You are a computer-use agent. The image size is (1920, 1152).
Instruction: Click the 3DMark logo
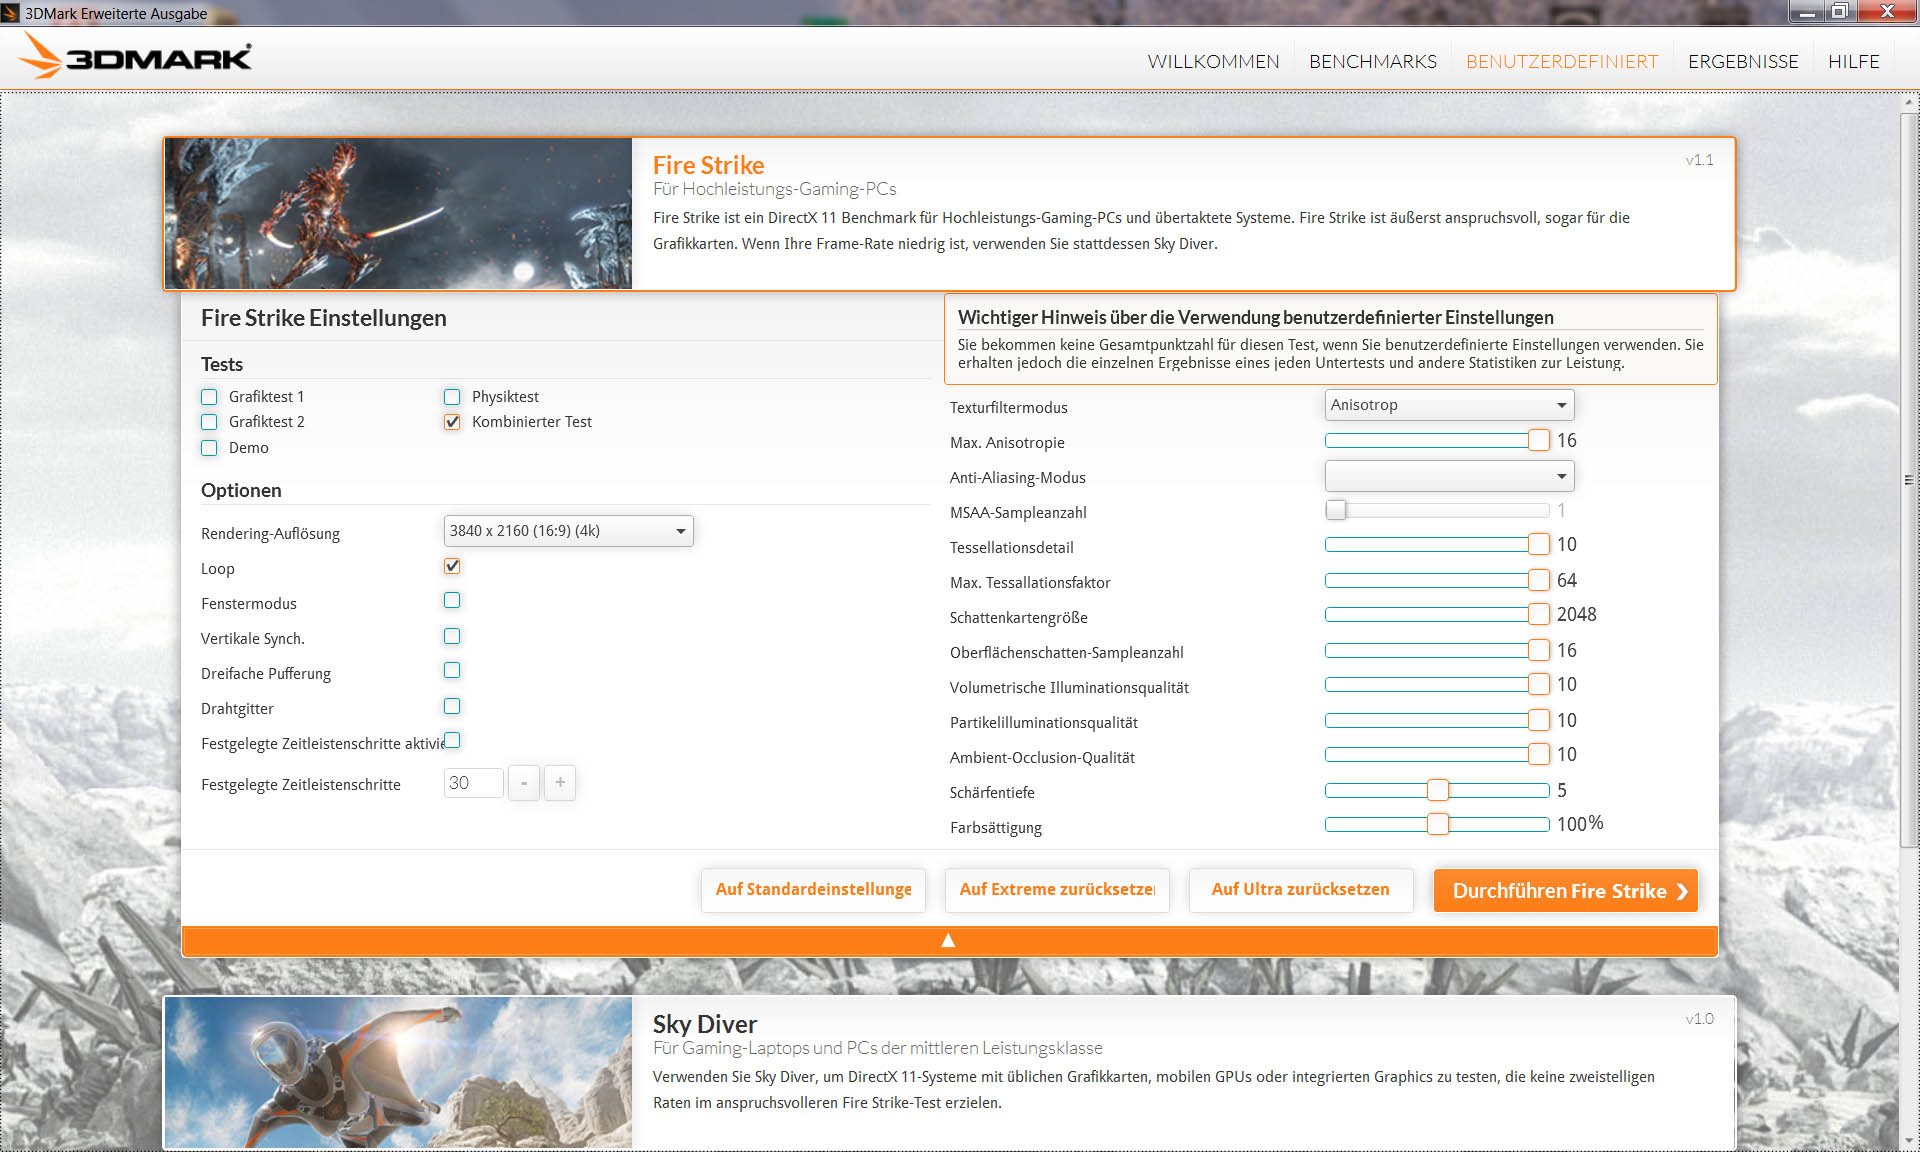pyautogui.click(x=136, y=56)
